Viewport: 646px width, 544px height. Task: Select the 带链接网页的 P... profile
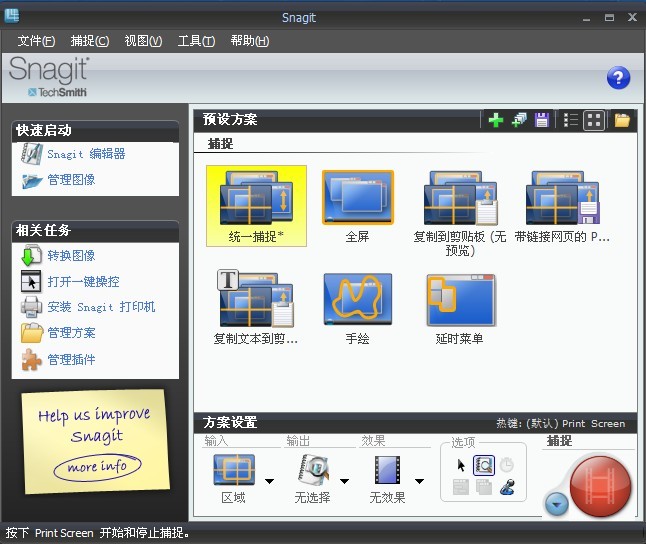(x=562, y=206)
